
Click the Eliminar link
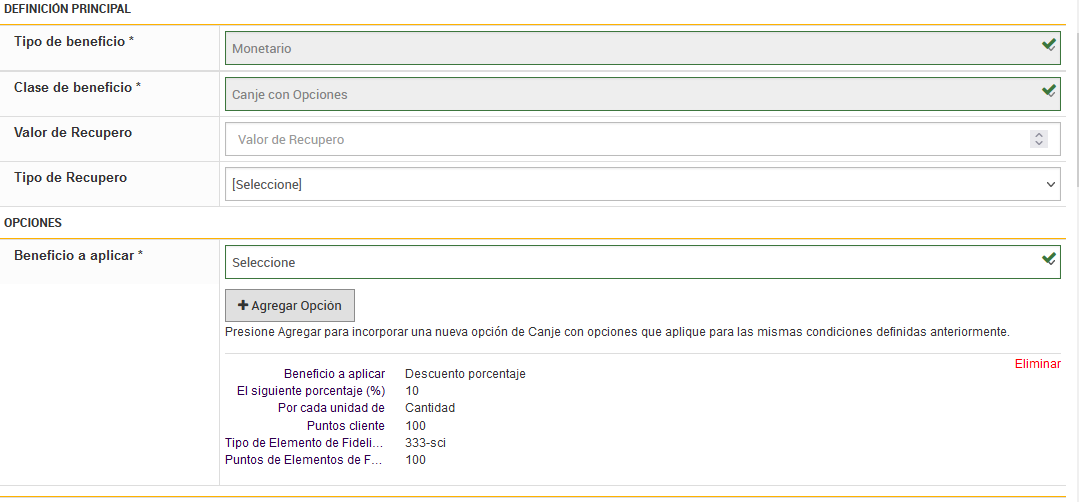click(x=1038, y=364)
